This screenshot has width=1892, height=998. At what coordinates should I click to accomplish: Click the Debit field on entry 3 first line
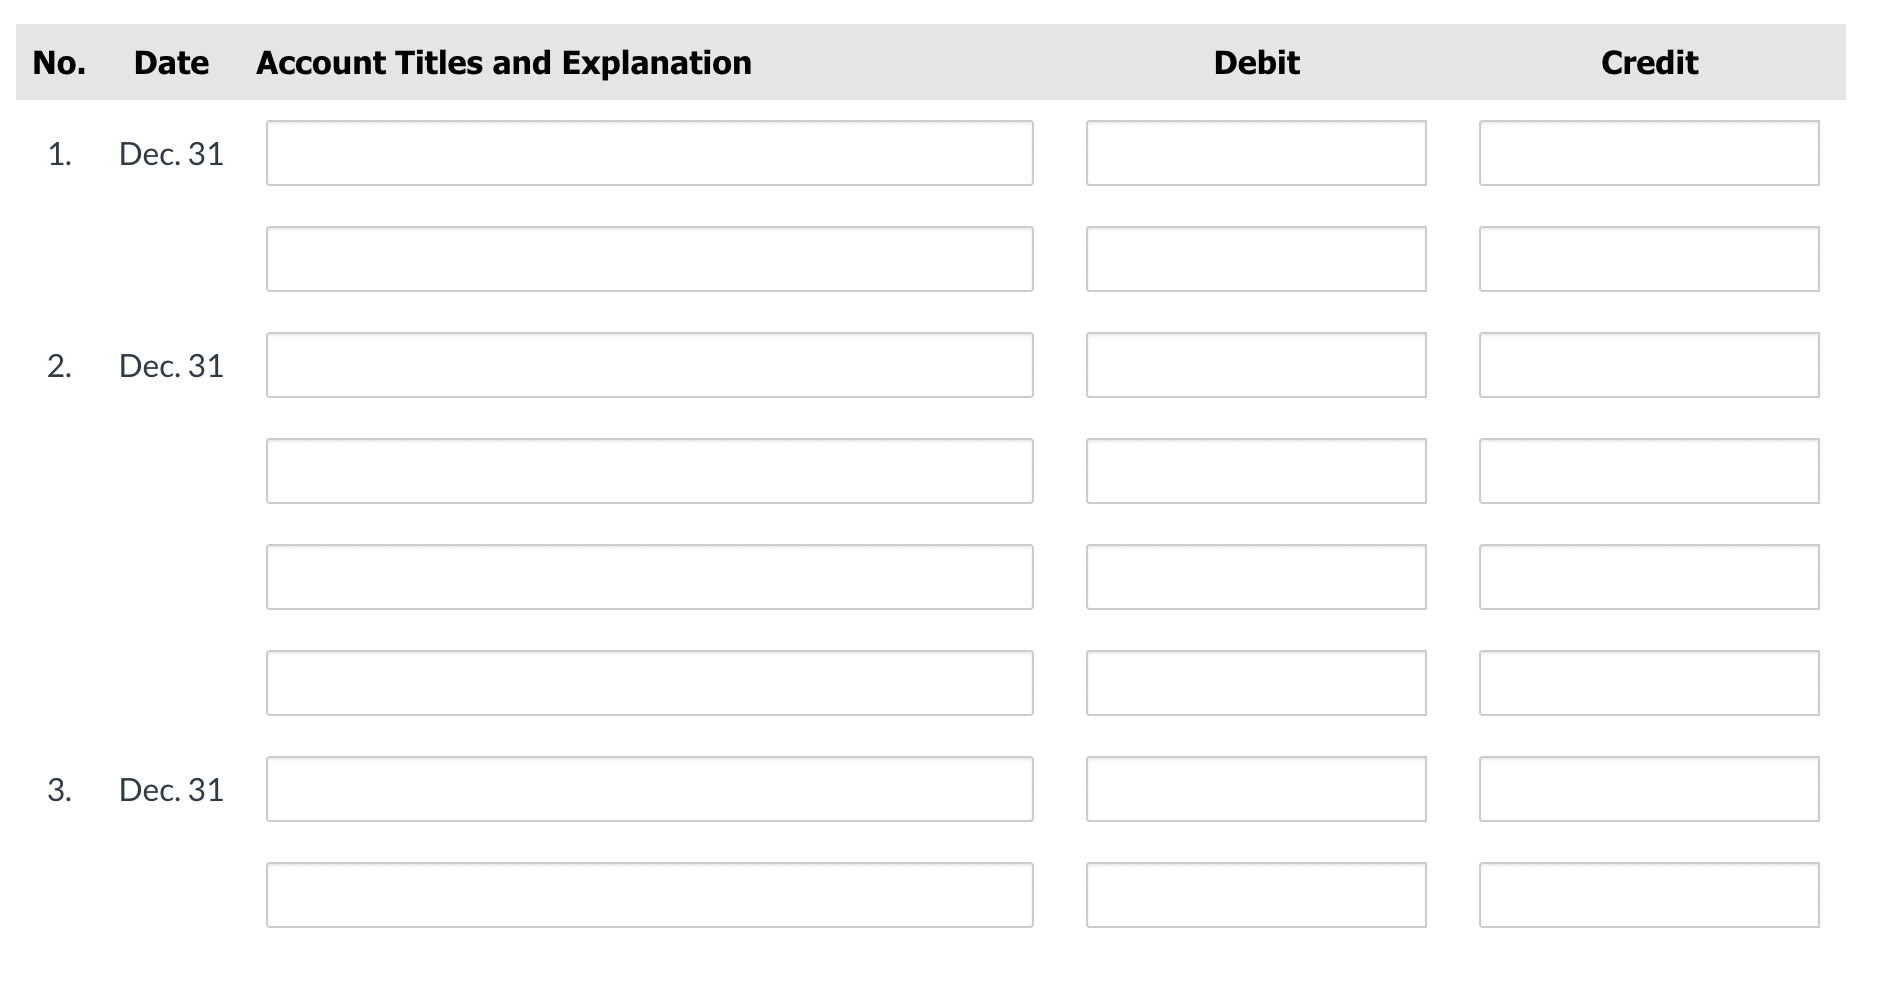(1256, 789)
